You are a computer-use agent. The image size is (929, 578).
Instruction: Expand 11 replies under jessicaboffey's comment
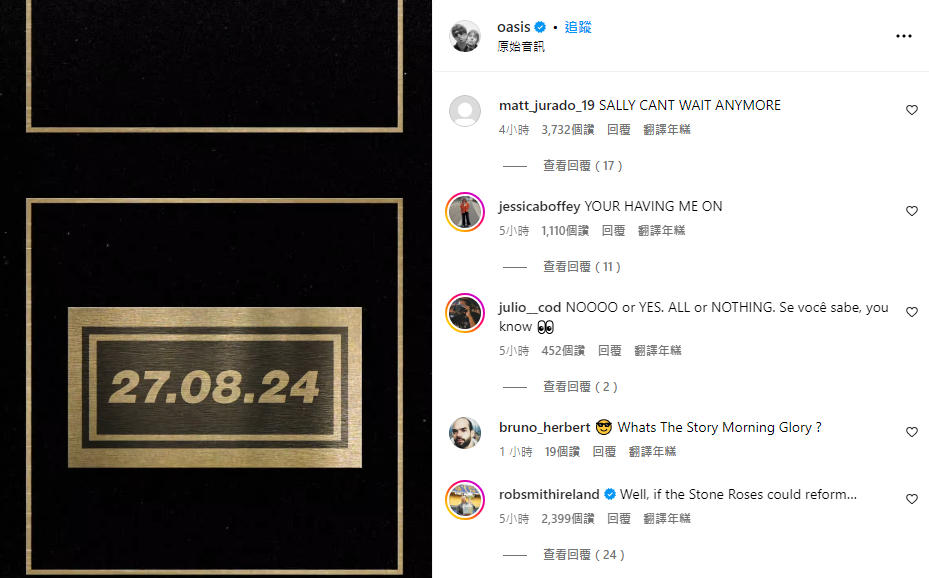click(x=582, y=267)
